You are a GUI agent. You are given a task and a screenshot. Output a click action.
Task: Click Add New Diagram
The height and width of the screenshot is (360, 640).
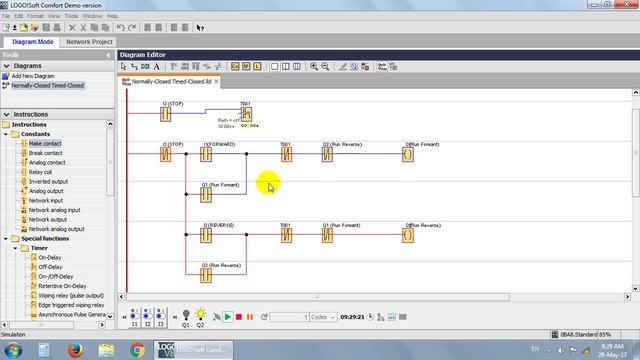tap(33, 76)
